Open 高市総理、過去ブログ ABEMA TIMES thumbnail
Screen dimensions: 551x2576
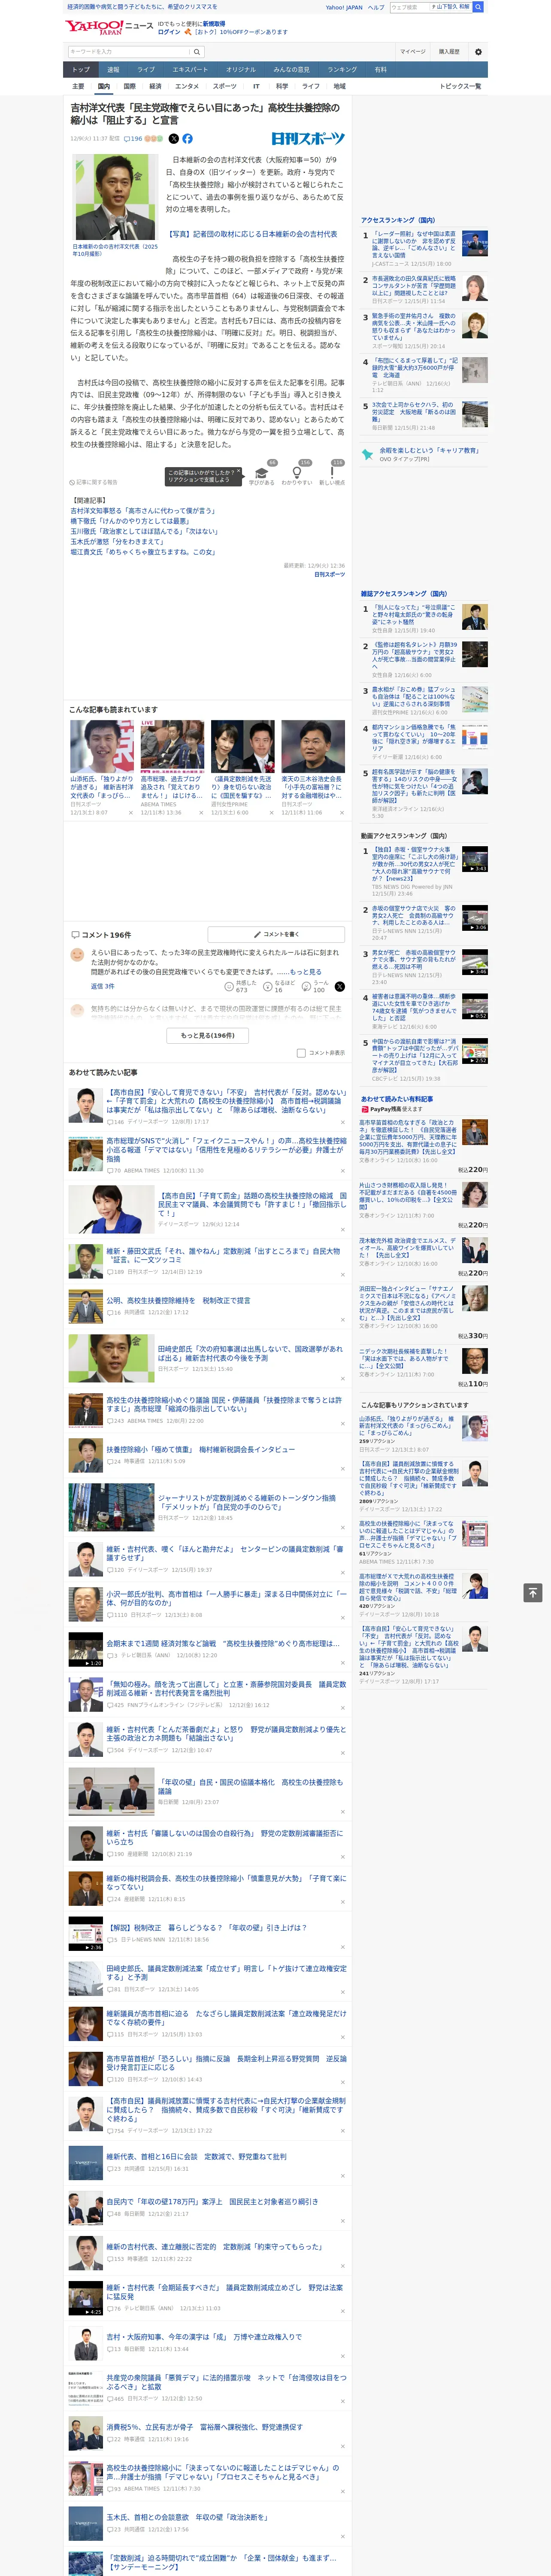[x=172, y=746]
